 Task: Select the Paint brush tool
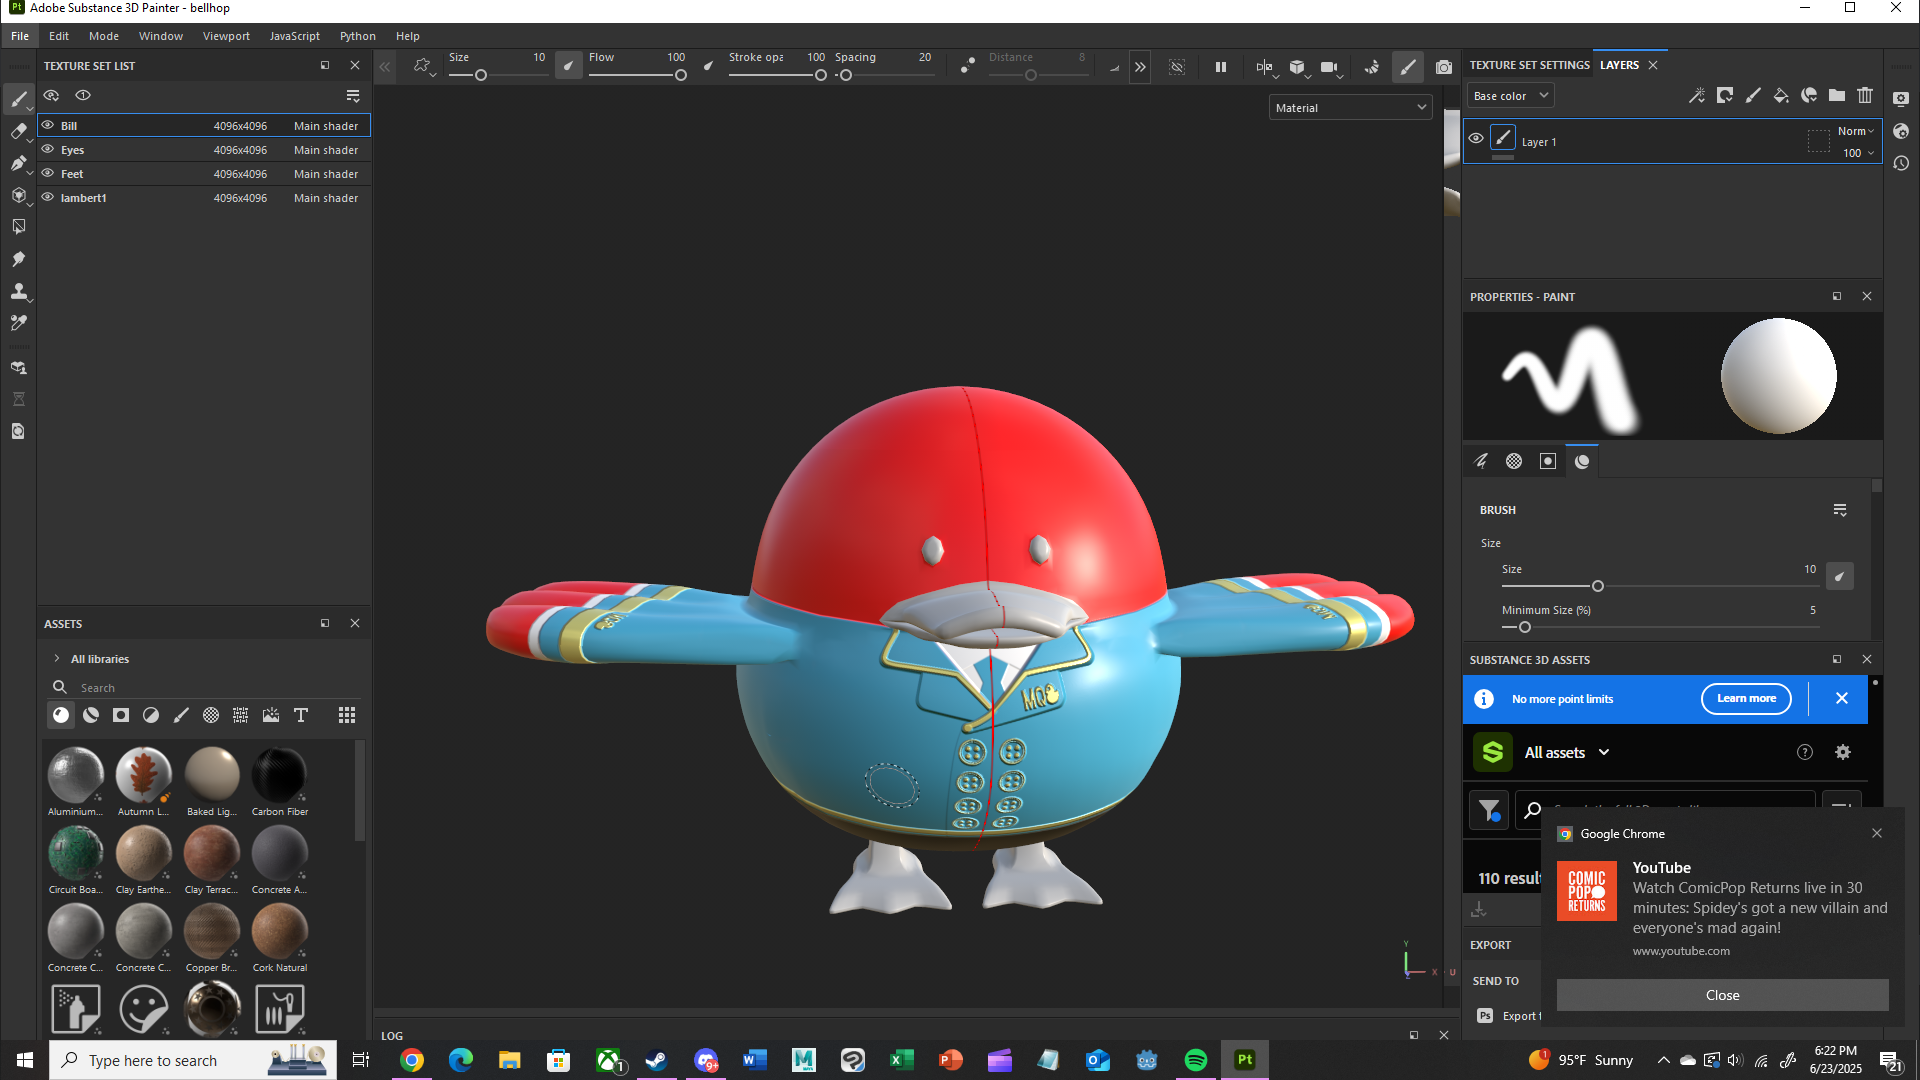[x=18, y=99]
